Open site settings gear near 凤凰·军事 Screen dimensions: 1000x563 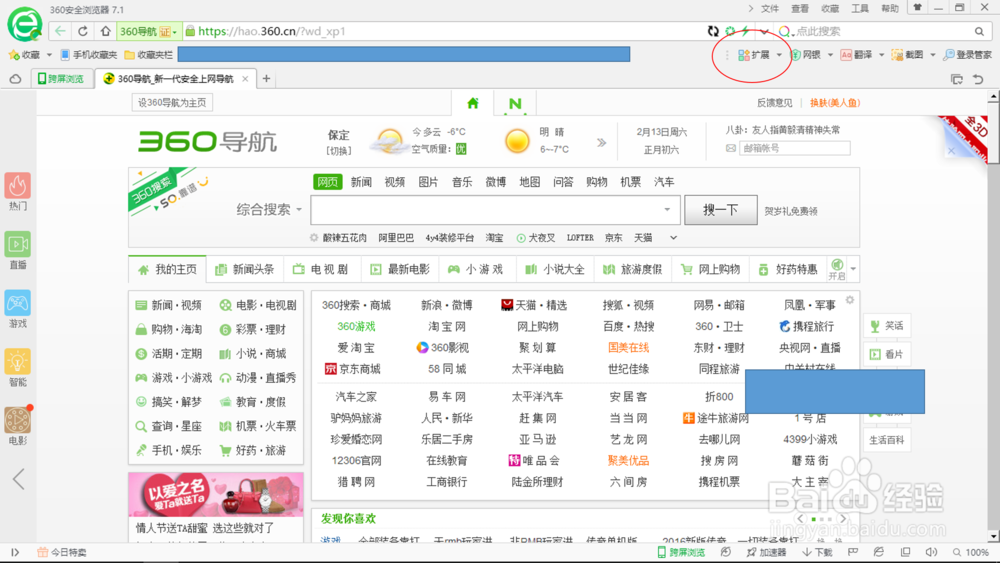pos(849,300)
